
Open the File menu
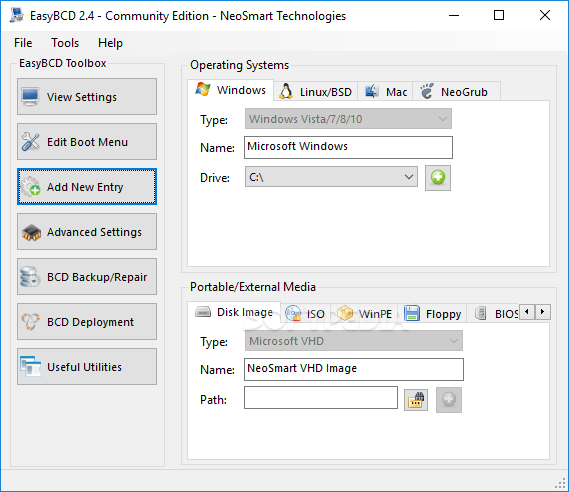click(23, 43)
